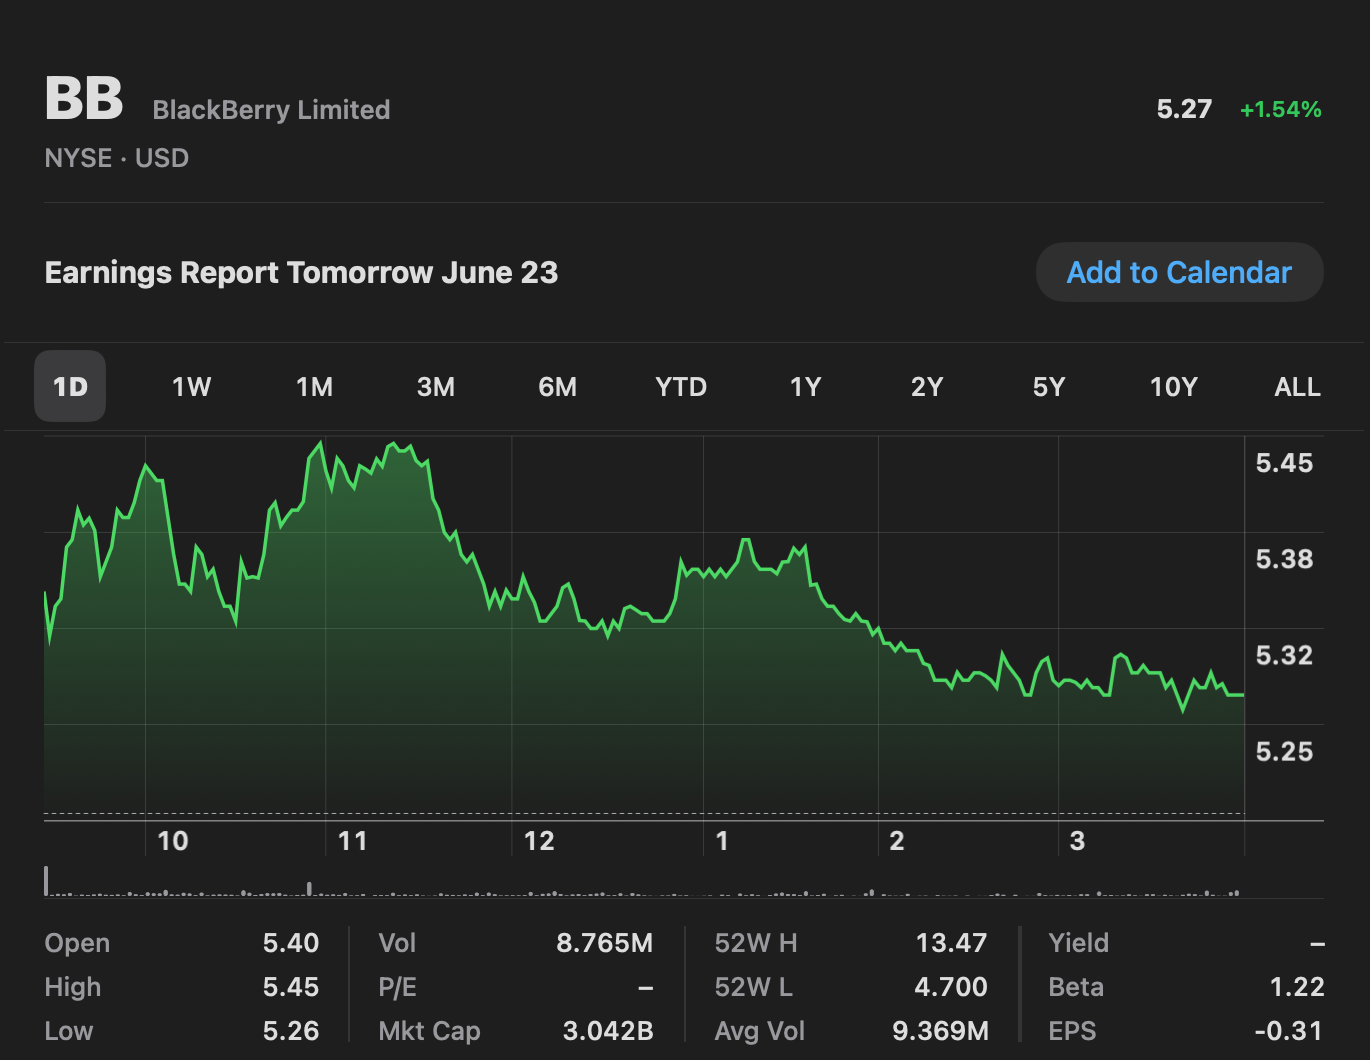This screenshot has height=1060, width=1370.
Task: Click the Avg Vol value 9.369M
Action: point(941,1031)
